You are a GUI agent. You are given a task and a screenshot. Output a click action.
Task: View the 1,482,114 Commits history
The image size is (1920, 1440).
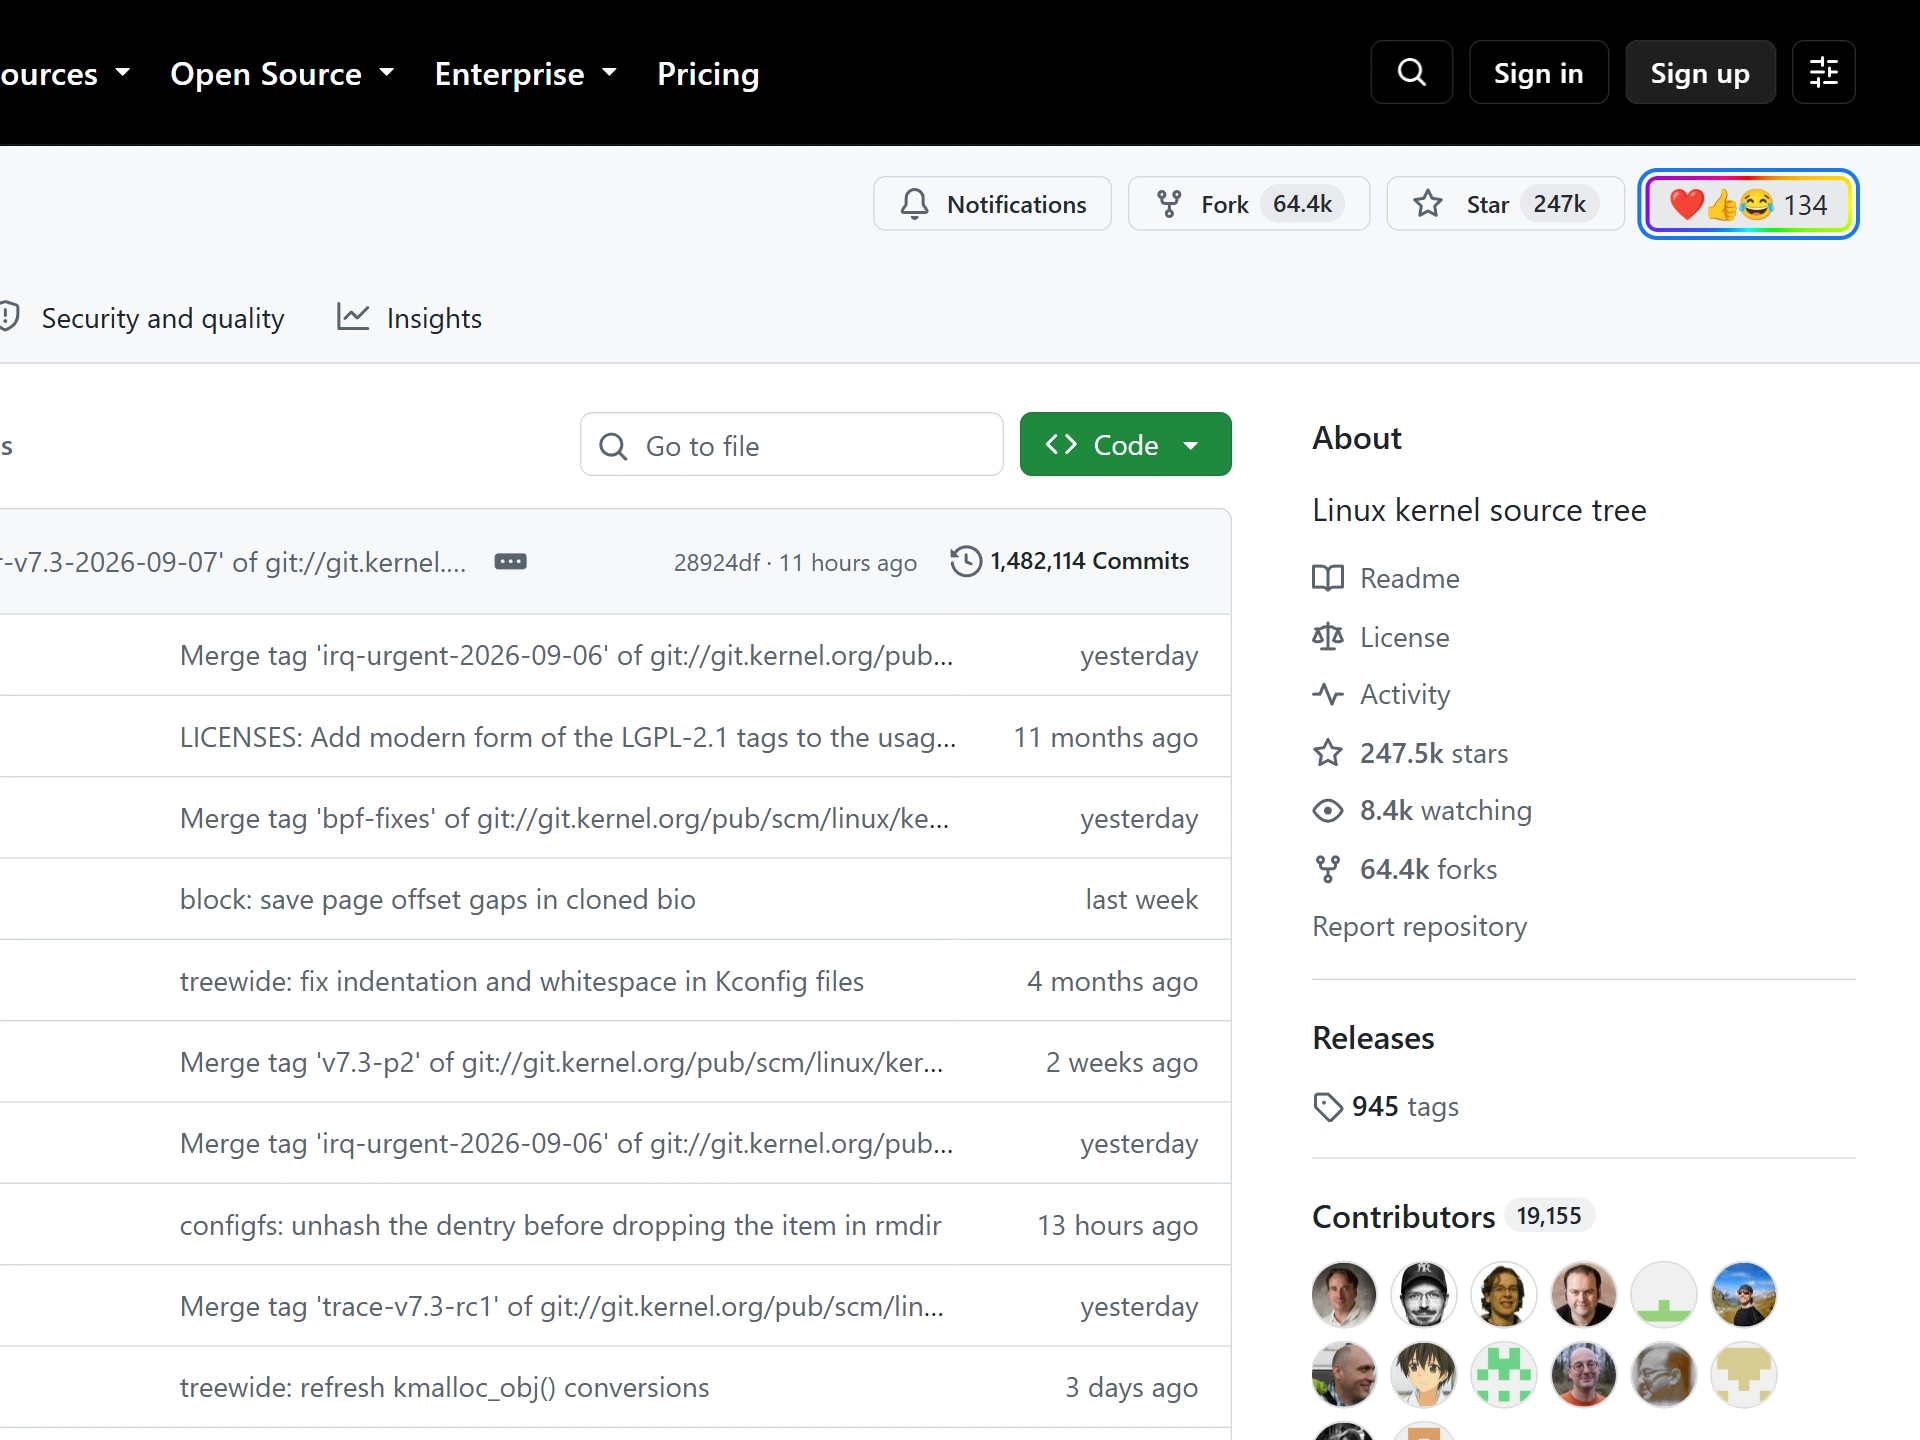[x=1070, y=561]
